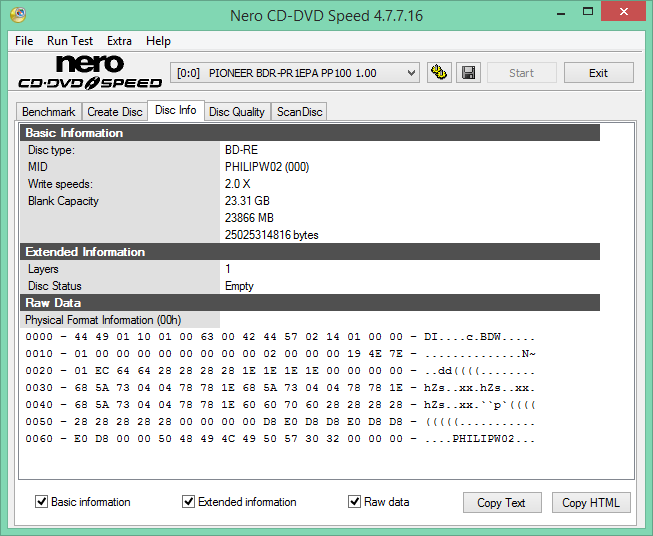Click the Disc type label
The width and height of the screenshot is (653, 536).
(x=51, y=150)
